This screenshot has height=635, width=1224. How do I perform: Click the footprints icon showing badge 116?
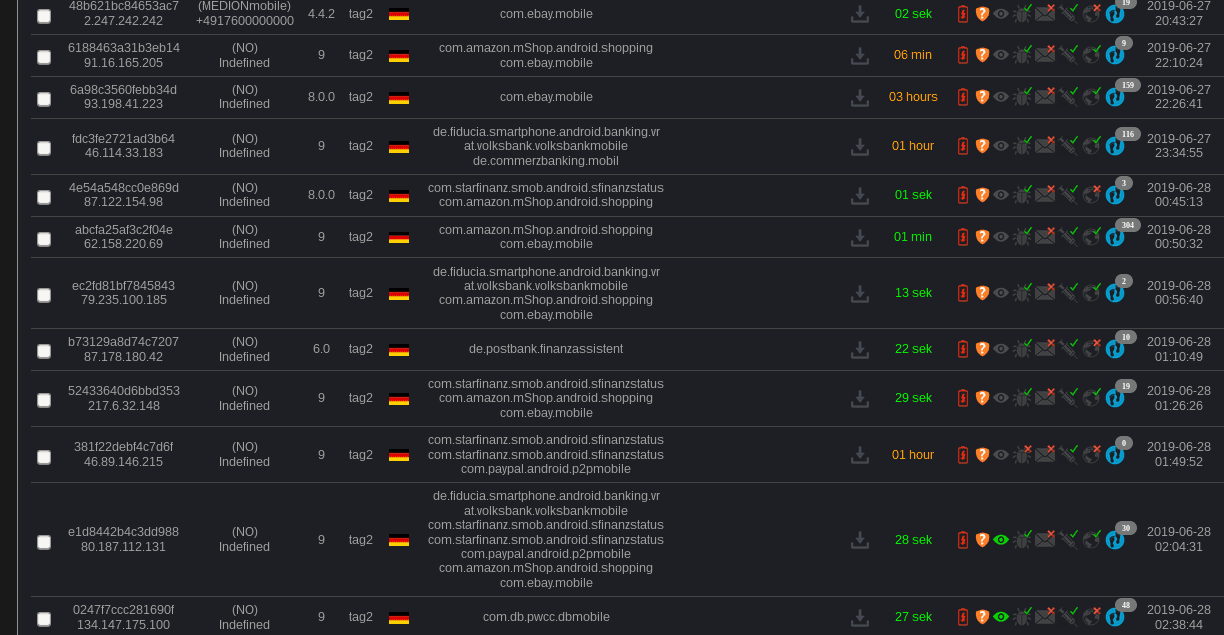(1114, 147)
